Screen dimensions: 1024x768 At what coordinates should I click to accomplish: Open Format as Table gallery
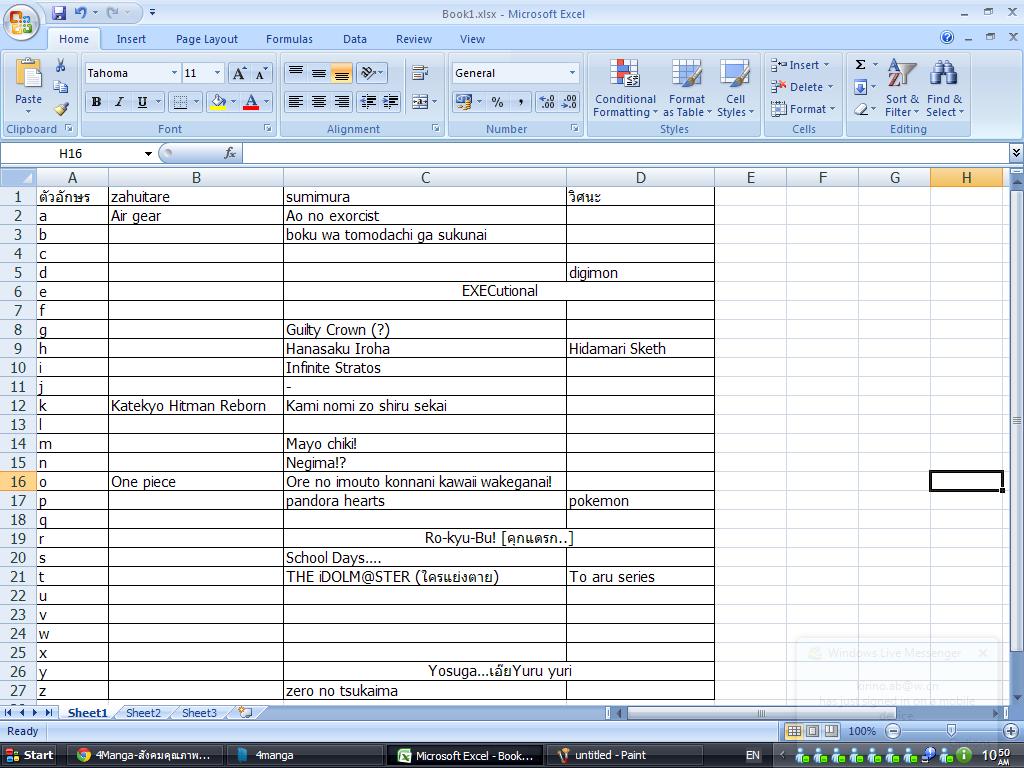687,88
